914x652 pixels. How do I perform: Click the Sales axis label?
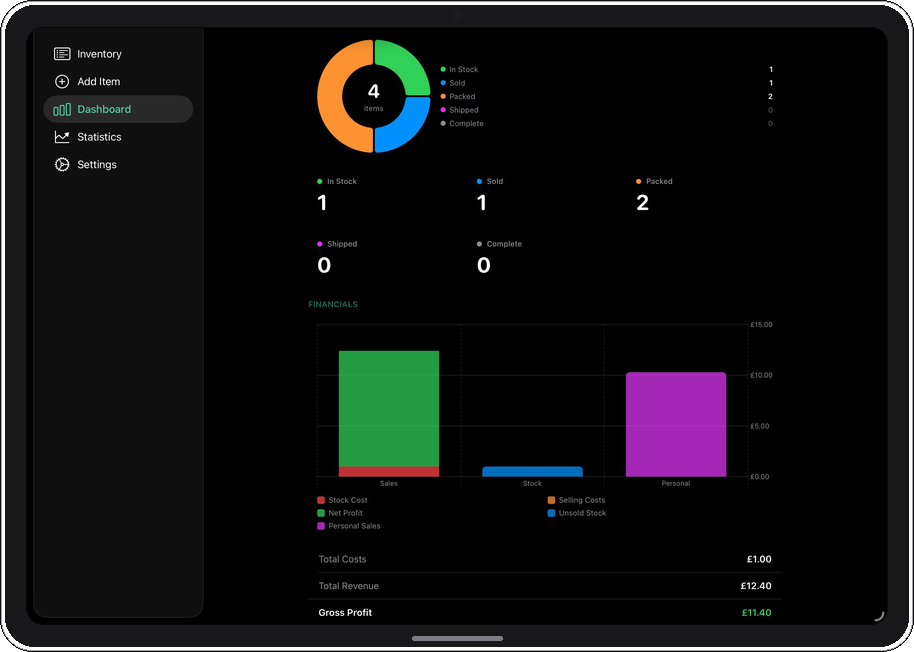389,483
